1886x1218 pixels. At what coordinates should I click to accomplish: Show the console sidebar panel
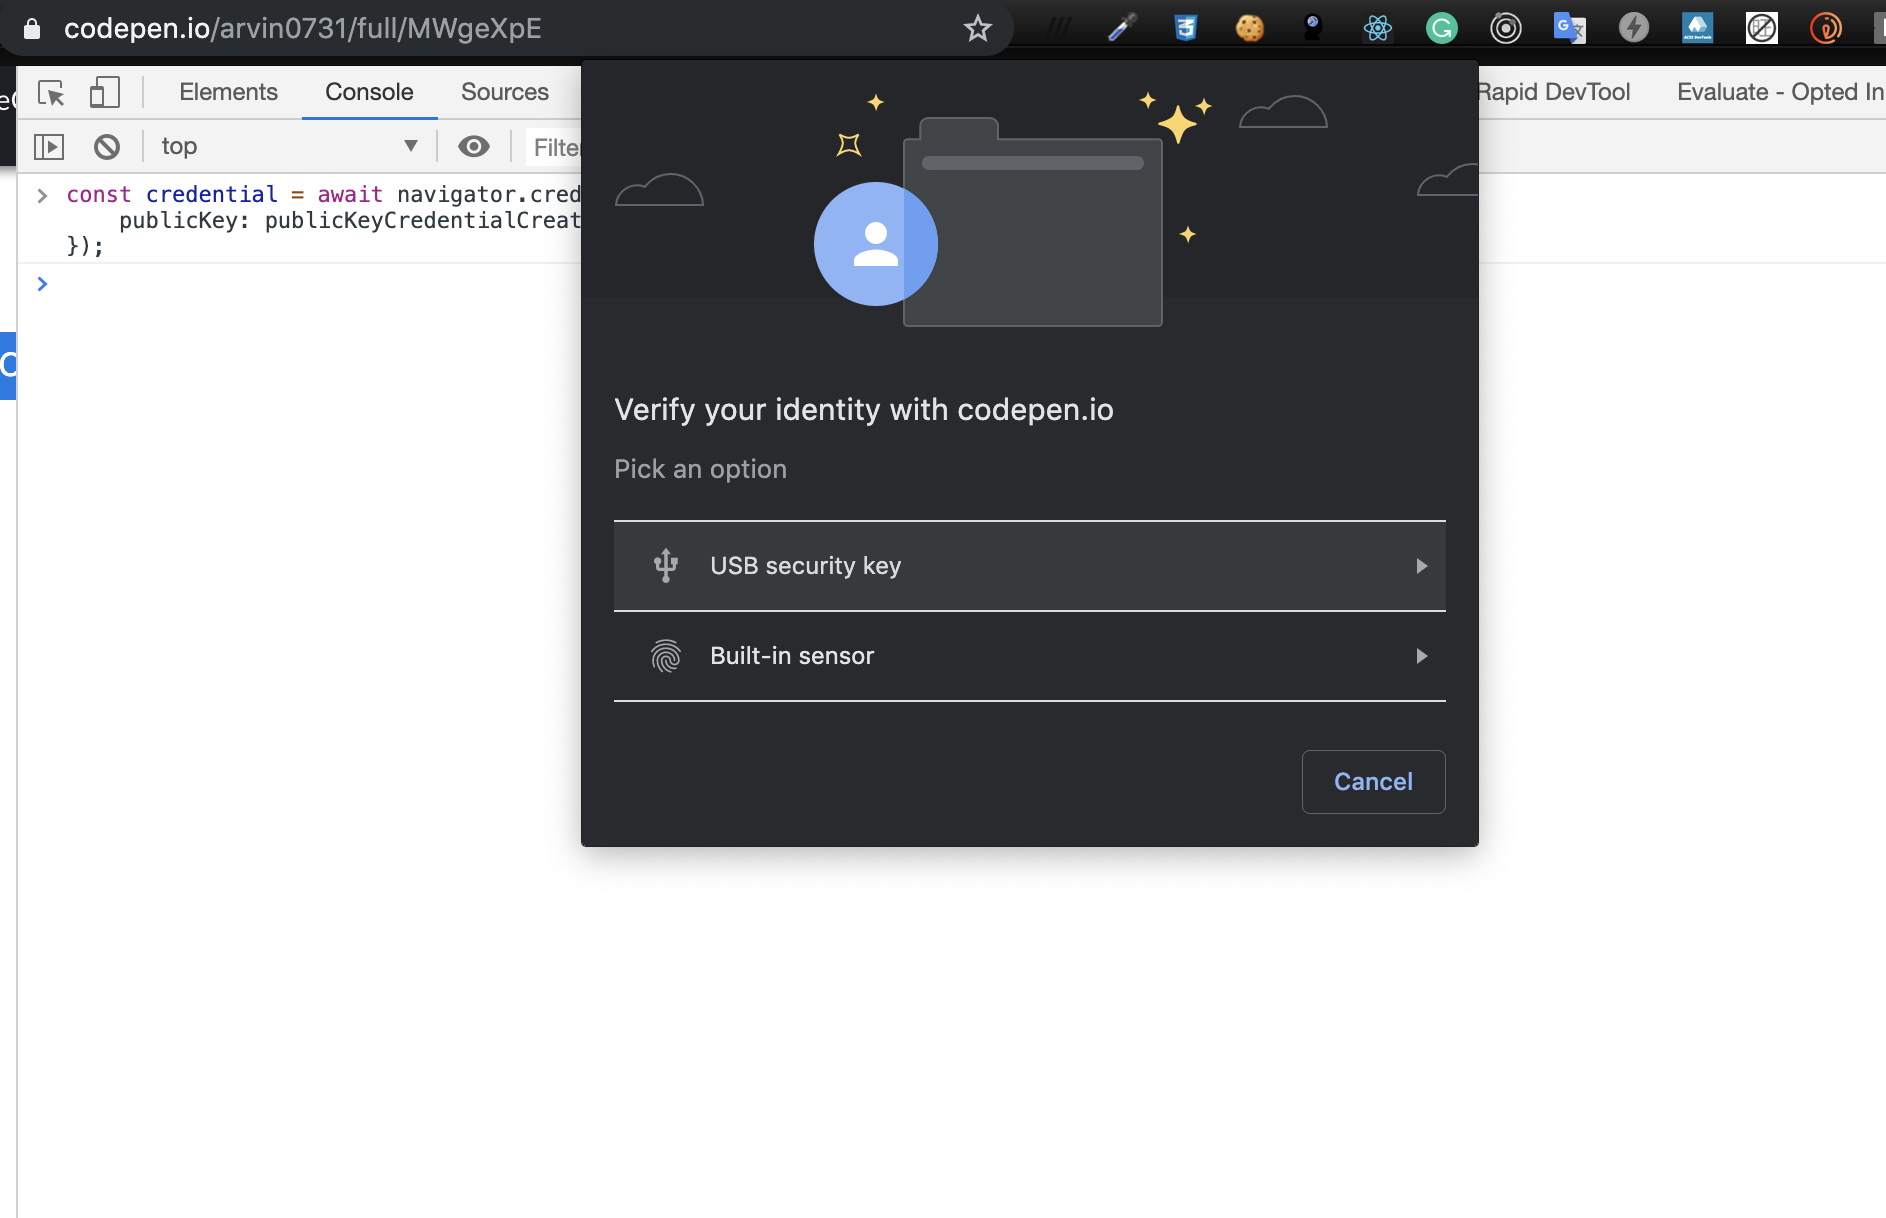(x=49, y=147)
